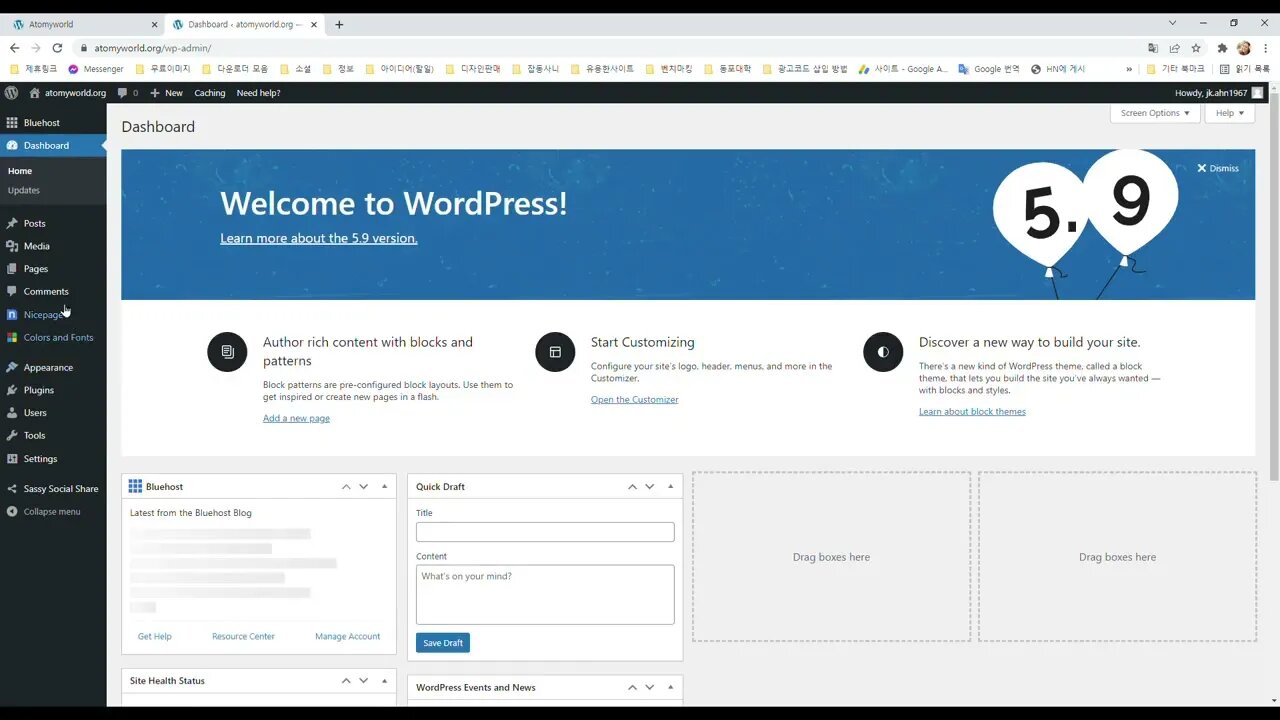Image resolution: width=1280 pixels, height=720 pixels.
Task: Open the atomyworld.org site link in the admin bar
Action: (x=67, y=93)
